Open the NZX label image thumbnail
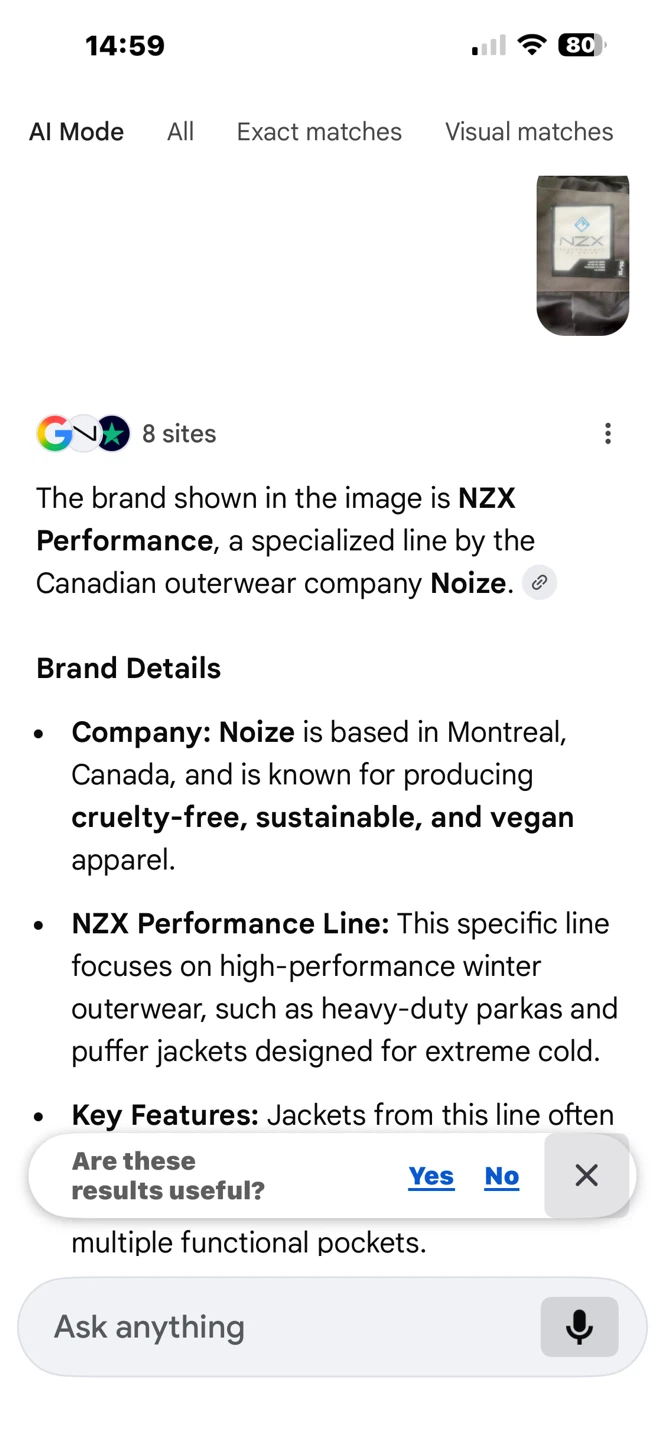 point(583,255)
